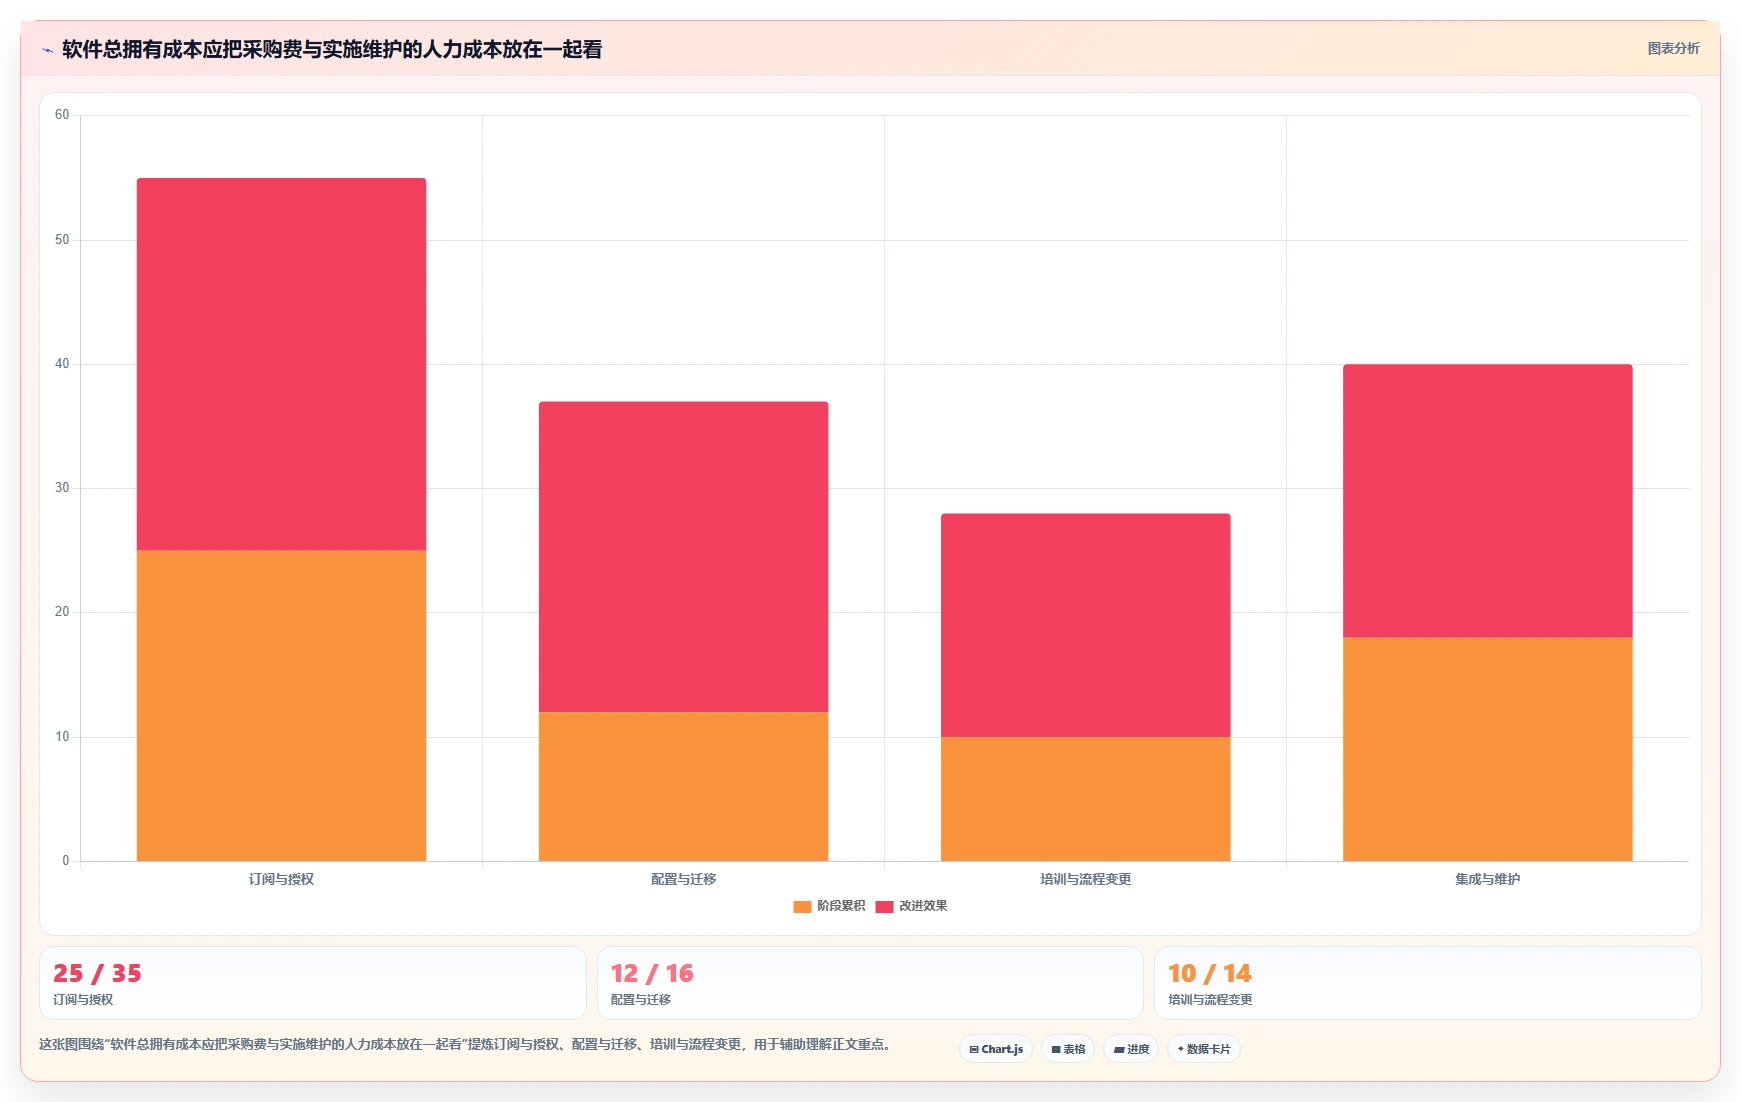Click the 12 / 16 stat value
Viewport: 1741px width, 1102px height.
pos(652,973)
